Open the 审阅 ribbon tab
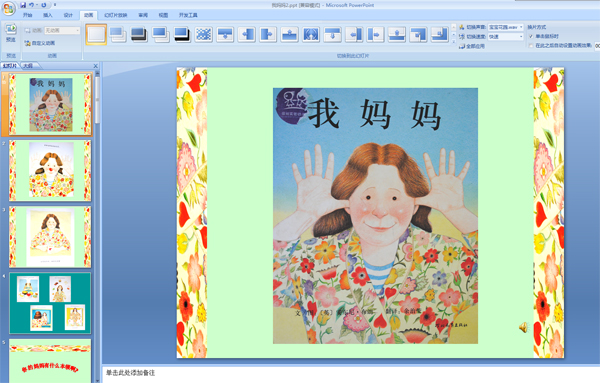 tap(143, 15)
